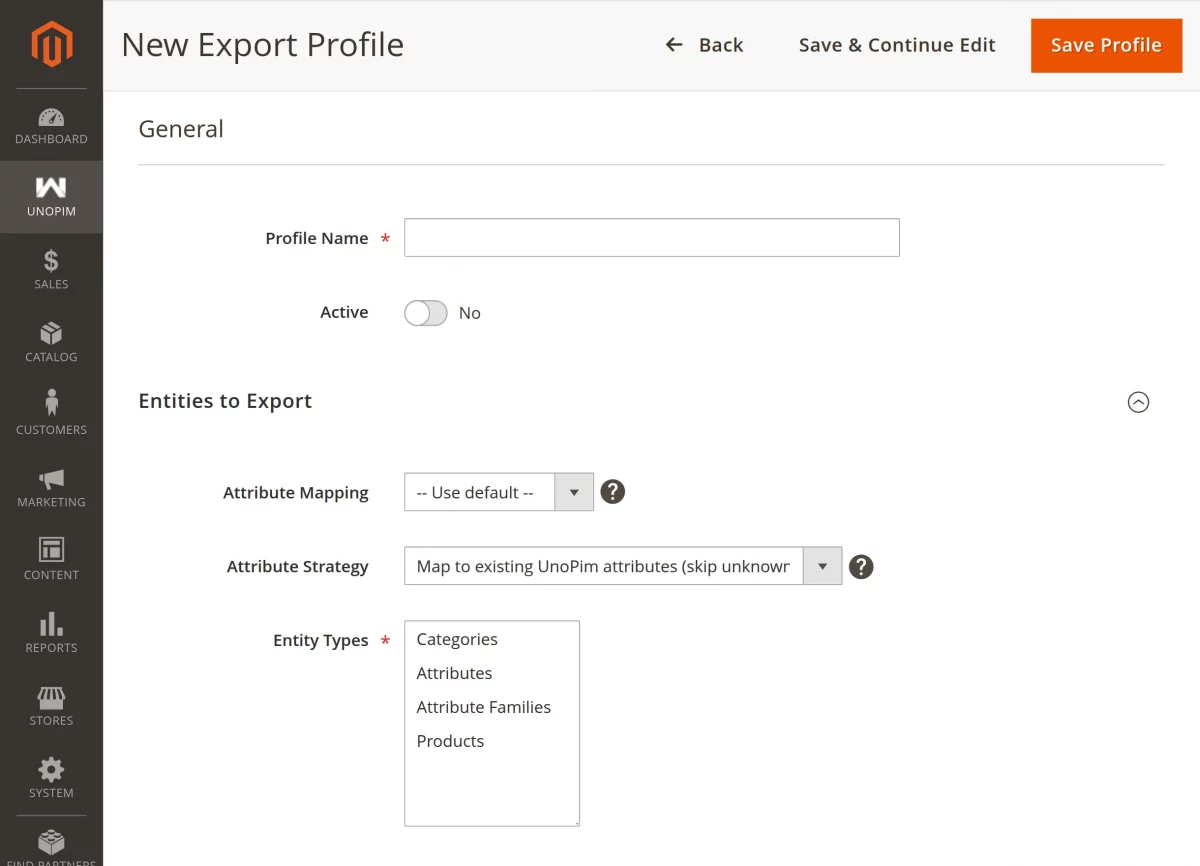Open the Content sidebar menu
Screen dimensions: 1200x866
(51, 561)
